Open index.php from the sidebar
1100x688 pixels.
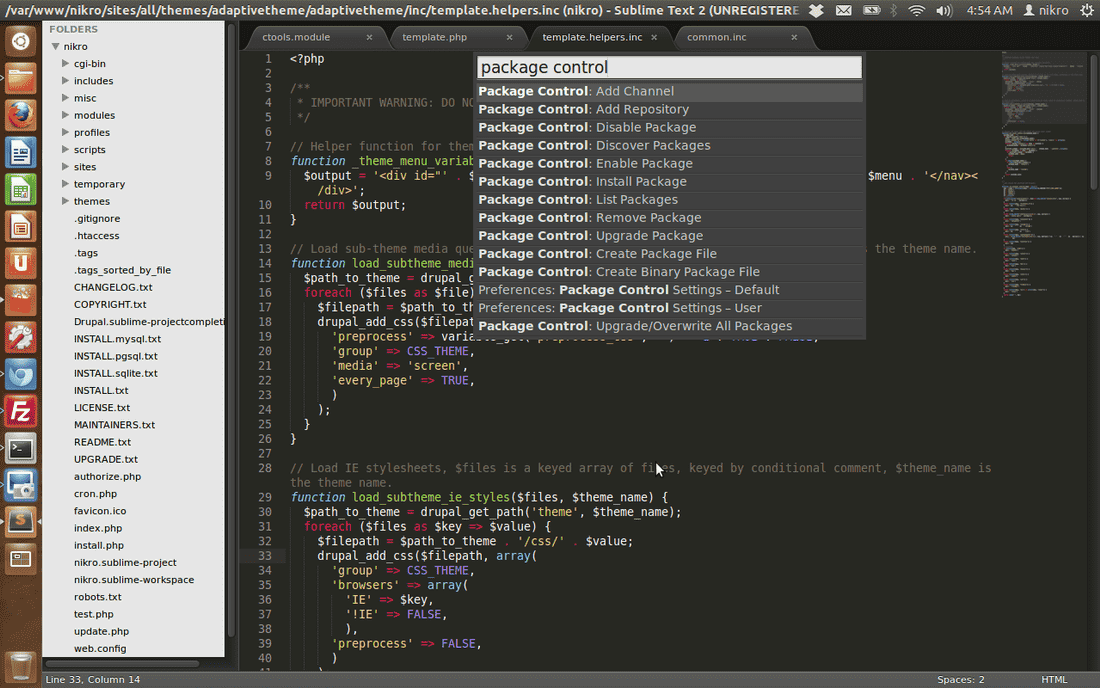(98, 528)
